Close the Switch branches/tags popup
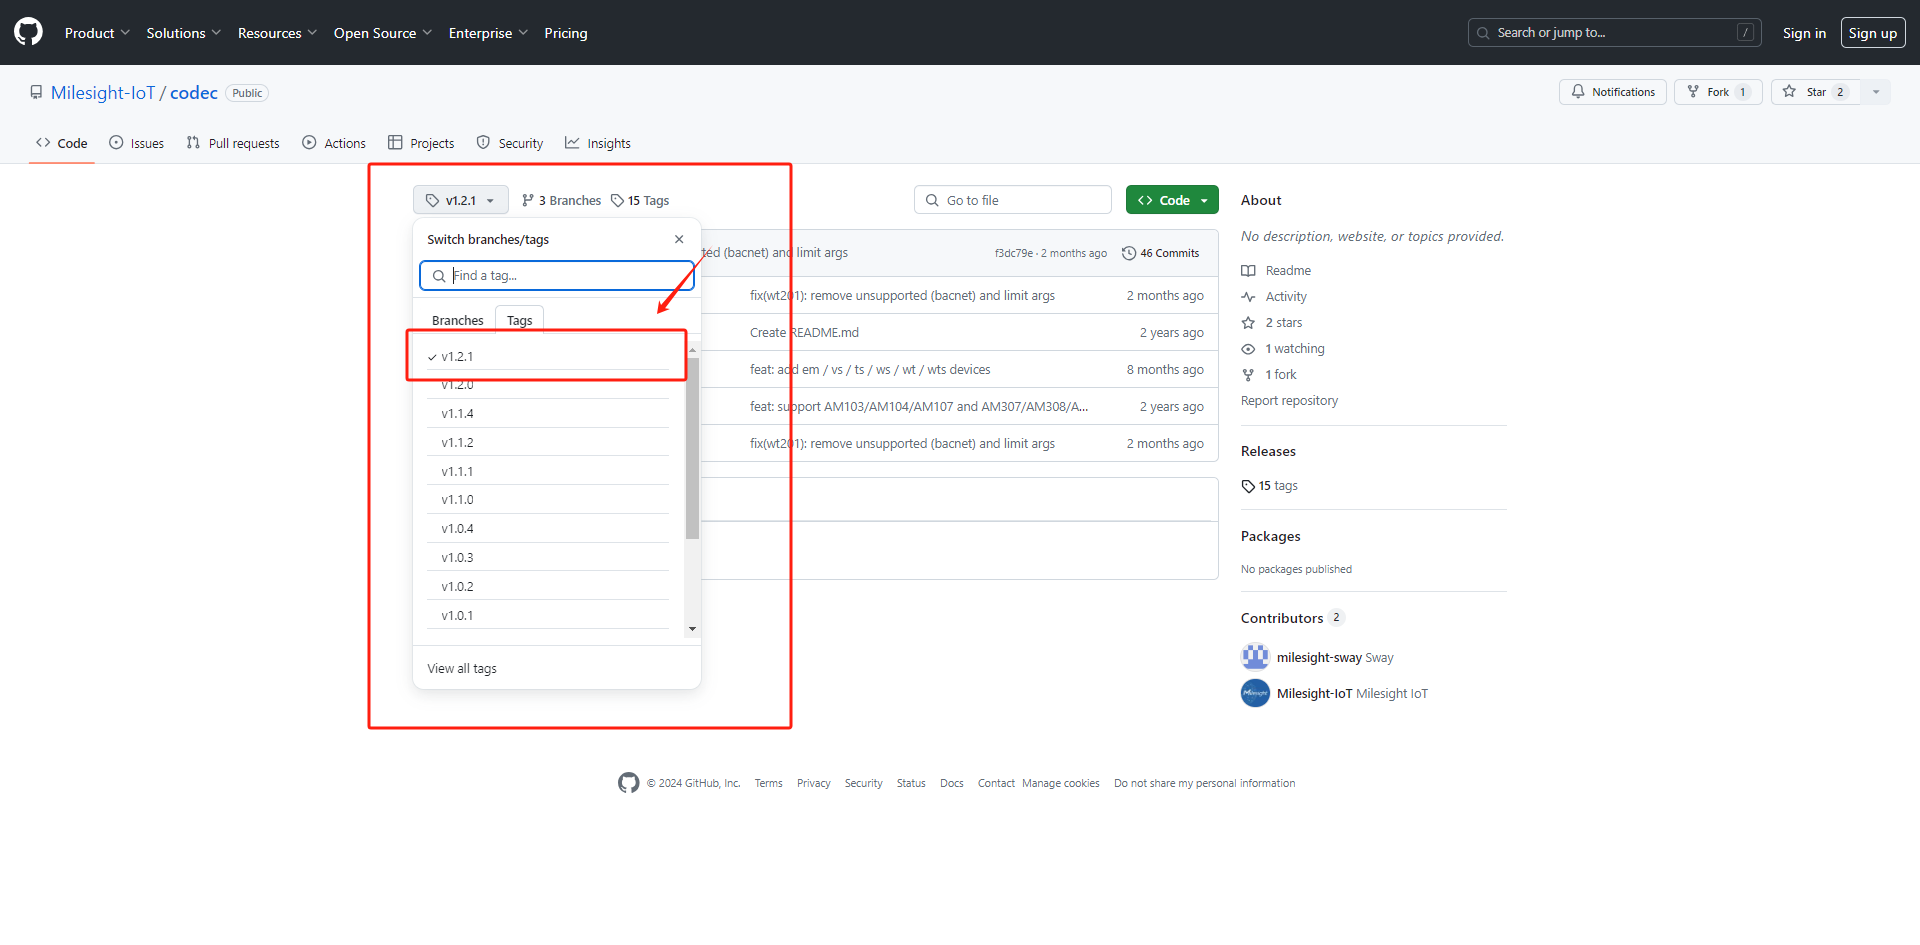Screen dimensions: 1920x945 [x=679, y=239]
